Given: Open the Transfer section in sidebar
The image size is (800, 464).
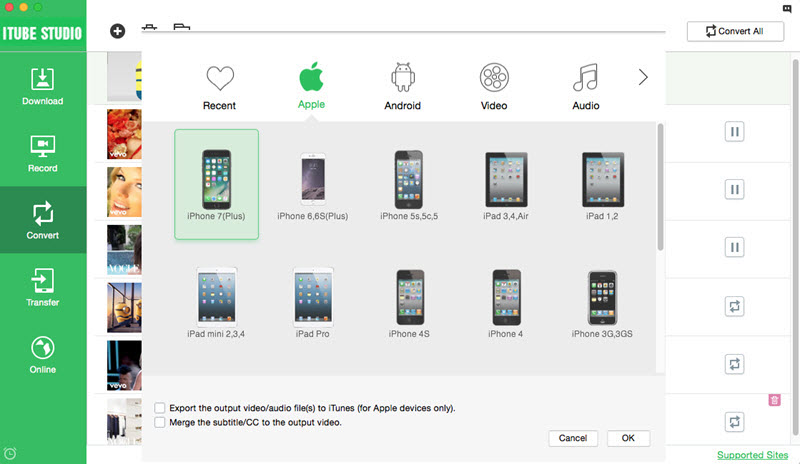Looking at the screenshot, I should point(43,287).
